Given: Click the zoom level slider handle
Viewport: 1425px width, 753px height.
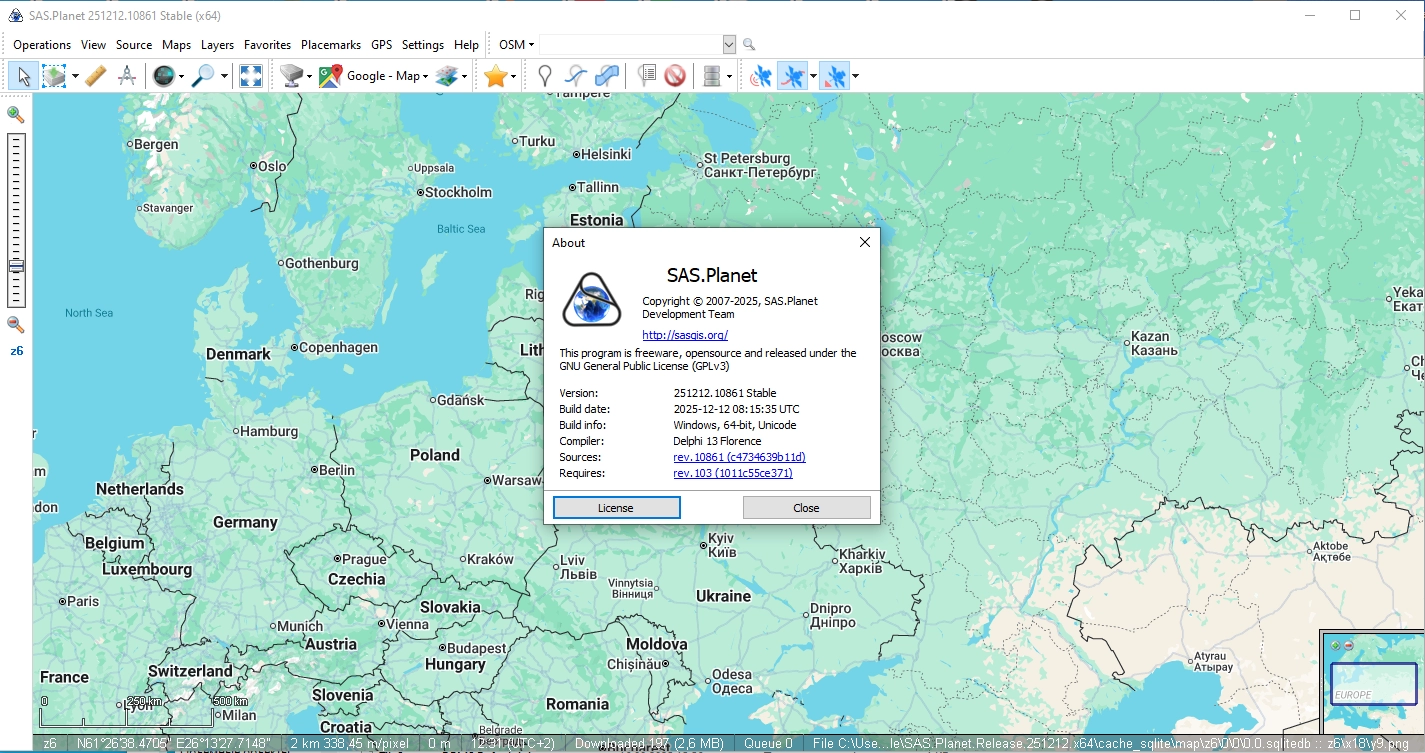Looking at the screenshot, I should pos(16,266).
